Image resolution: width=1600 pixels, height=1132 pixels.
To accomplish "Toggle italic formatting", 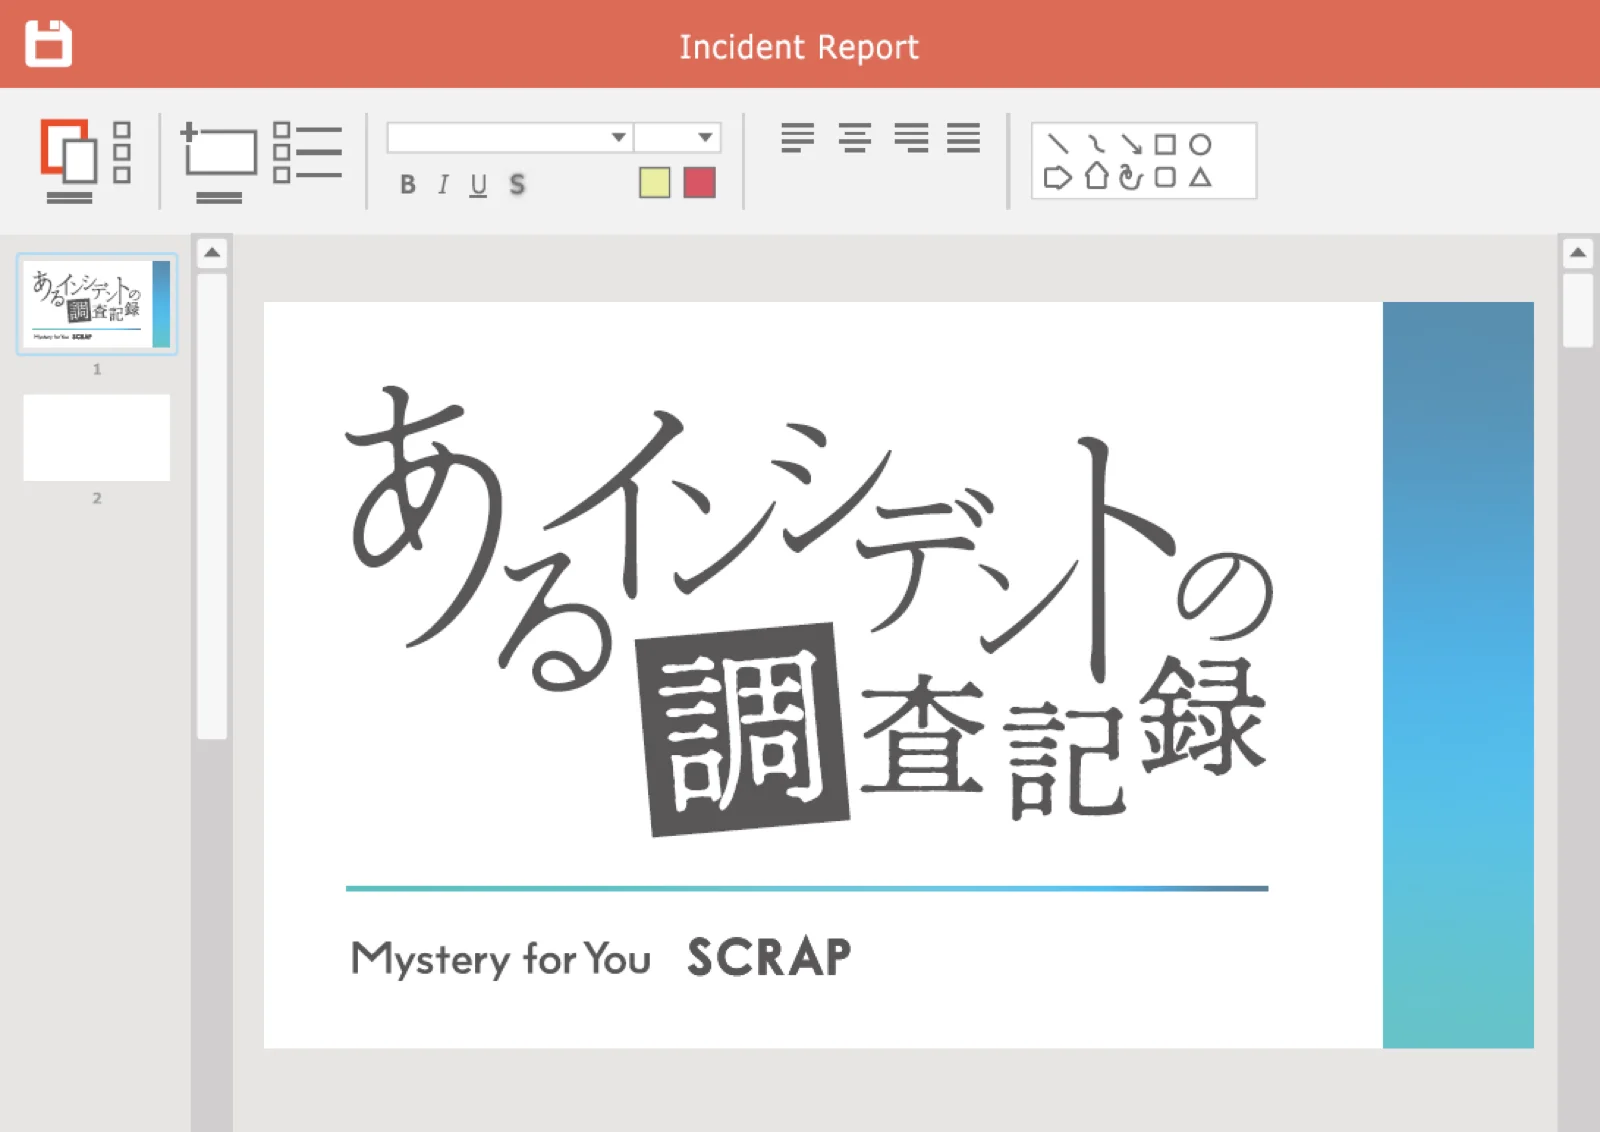I will click(443, 184).
